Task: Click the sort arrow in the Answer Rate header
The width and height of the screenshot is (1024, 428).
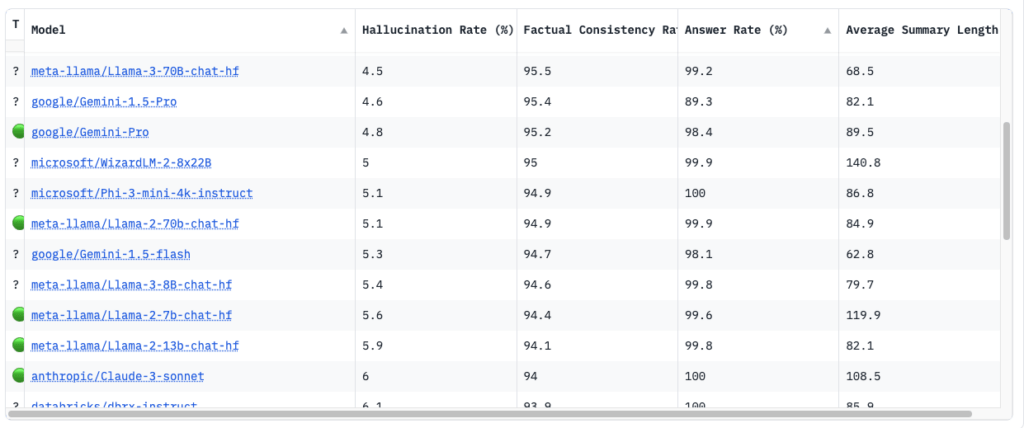Action: click(x=827, y=31)
